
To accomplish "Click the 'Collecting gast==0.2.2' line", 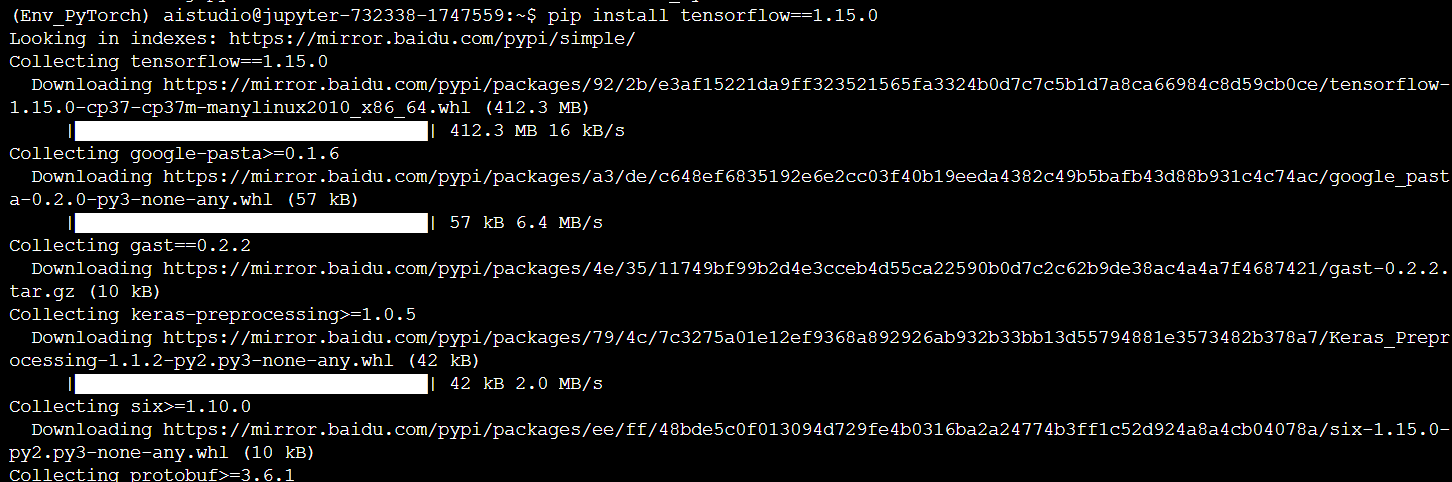I will point(130,246).
